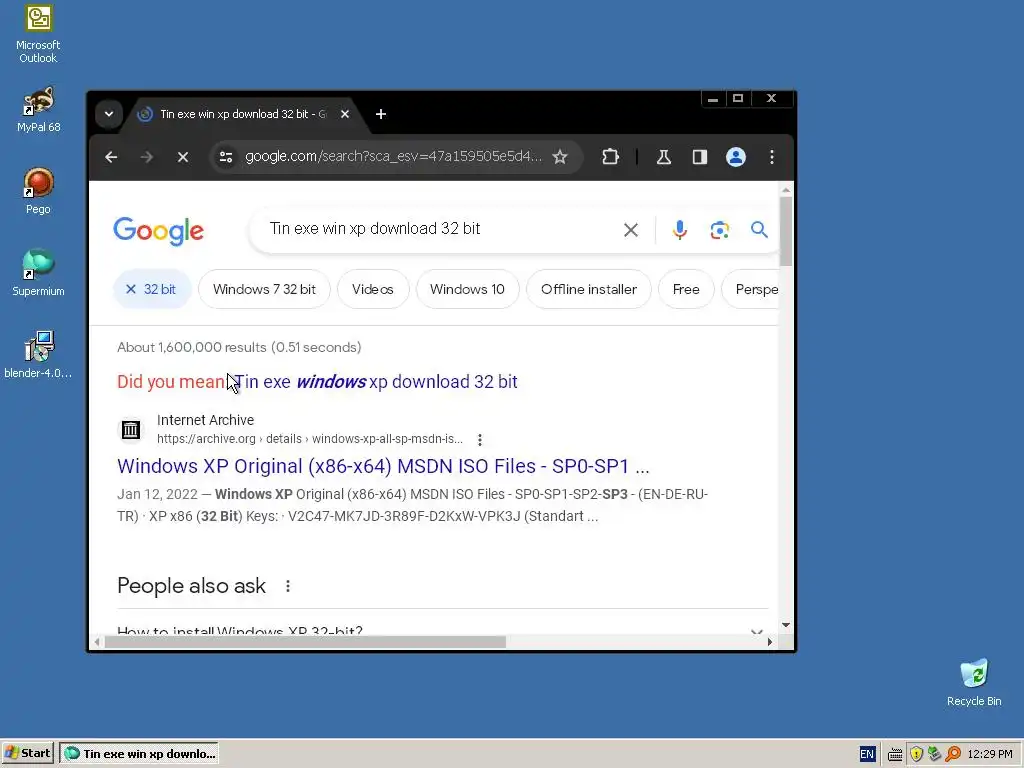
Task: Expand 'How to install Windows XP 32-bit?' question
Action: (x=442, y=632)
